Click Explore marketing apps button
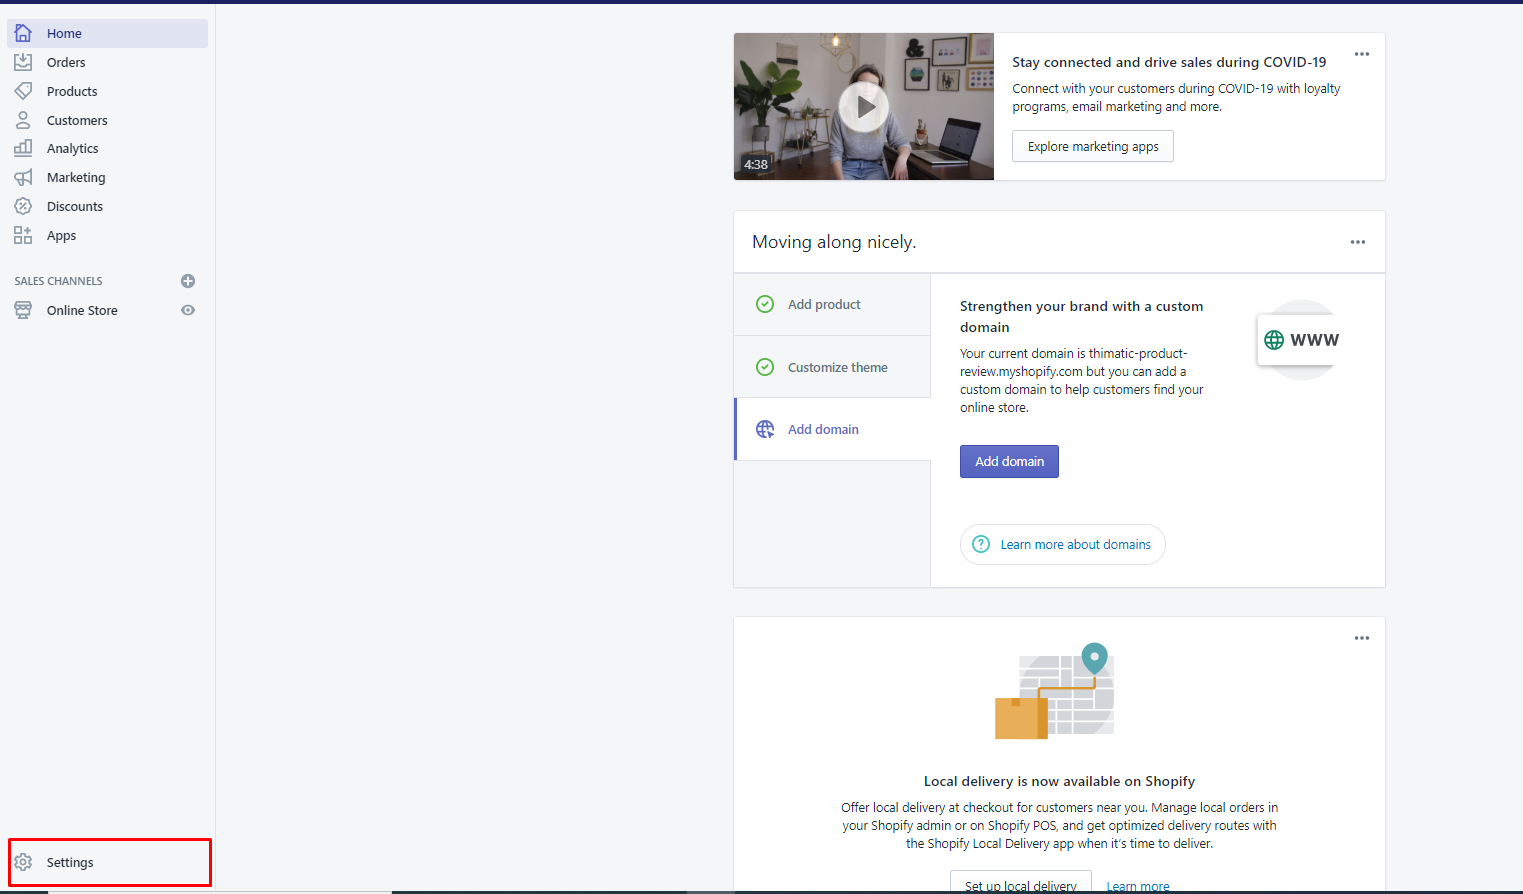 1093,146
